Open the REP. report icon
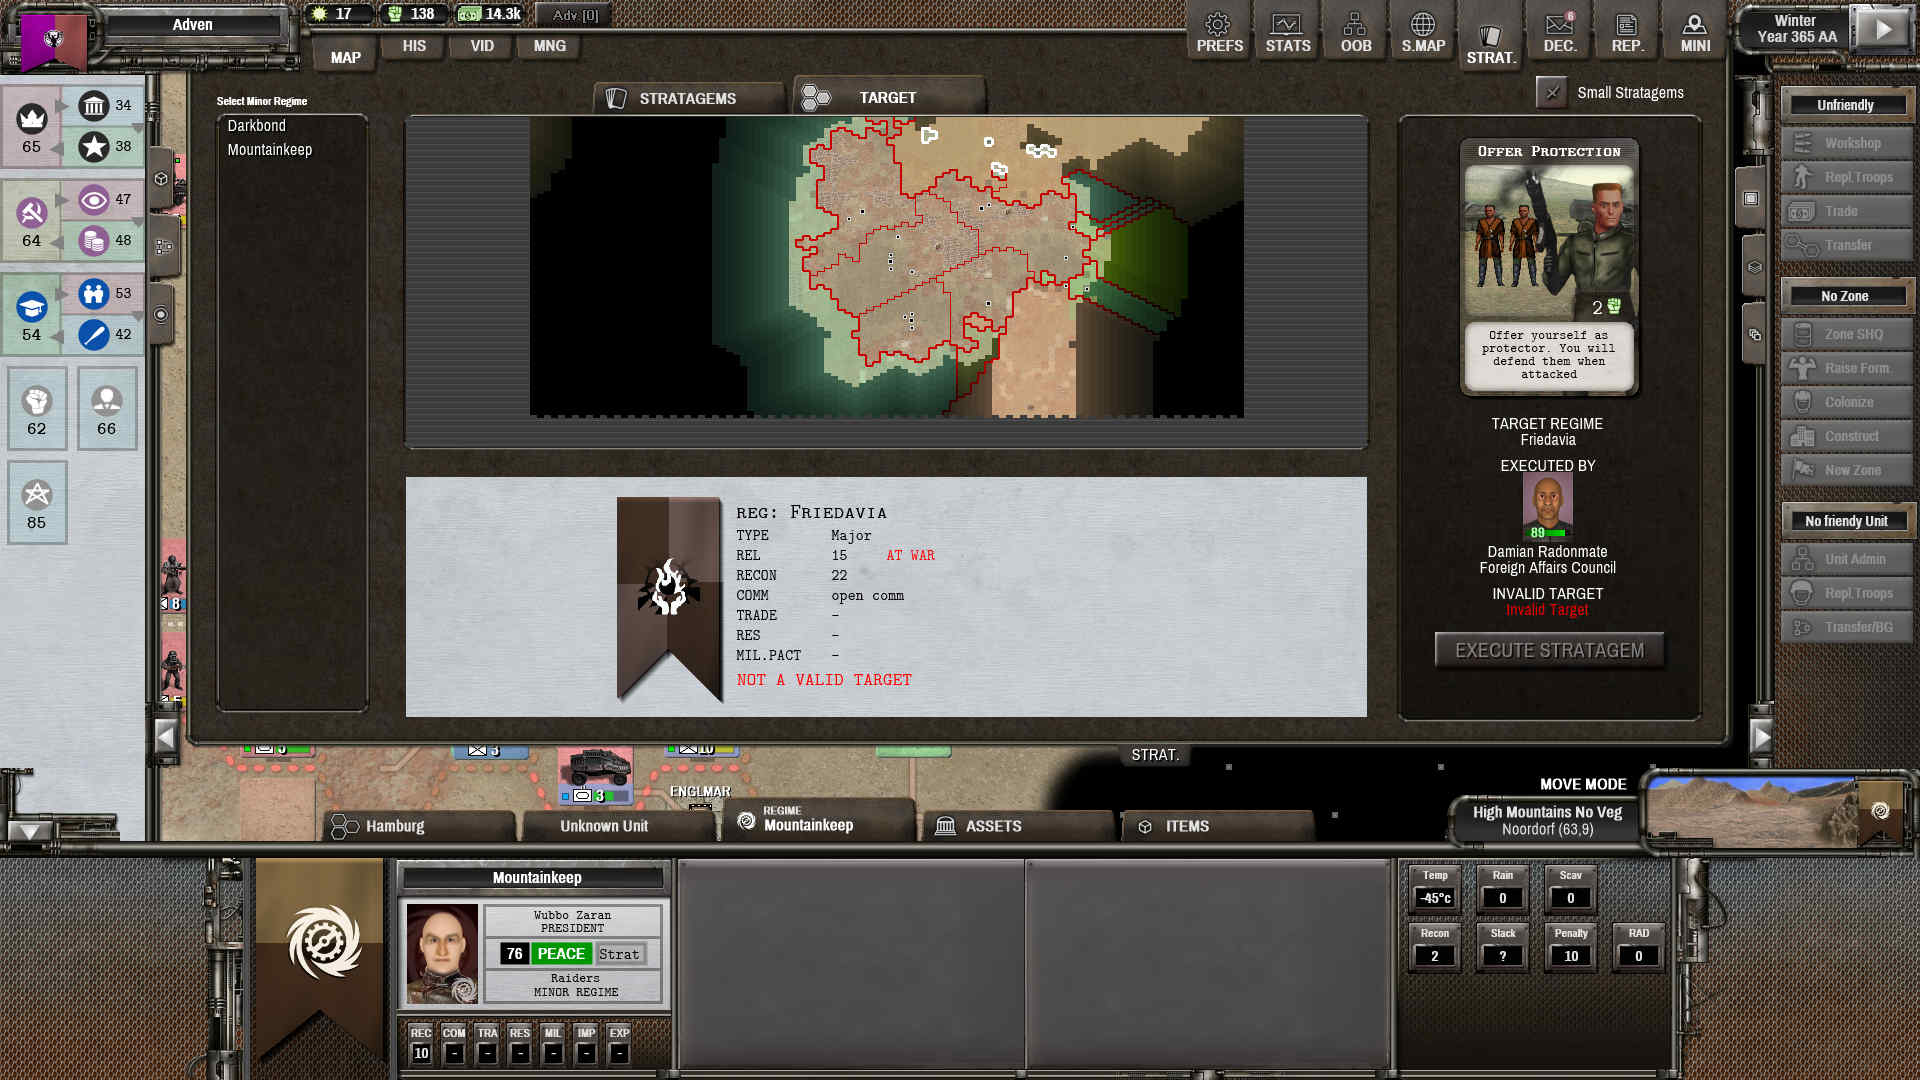Viewport: 1920px width, 1080px height. [1627, 32]
